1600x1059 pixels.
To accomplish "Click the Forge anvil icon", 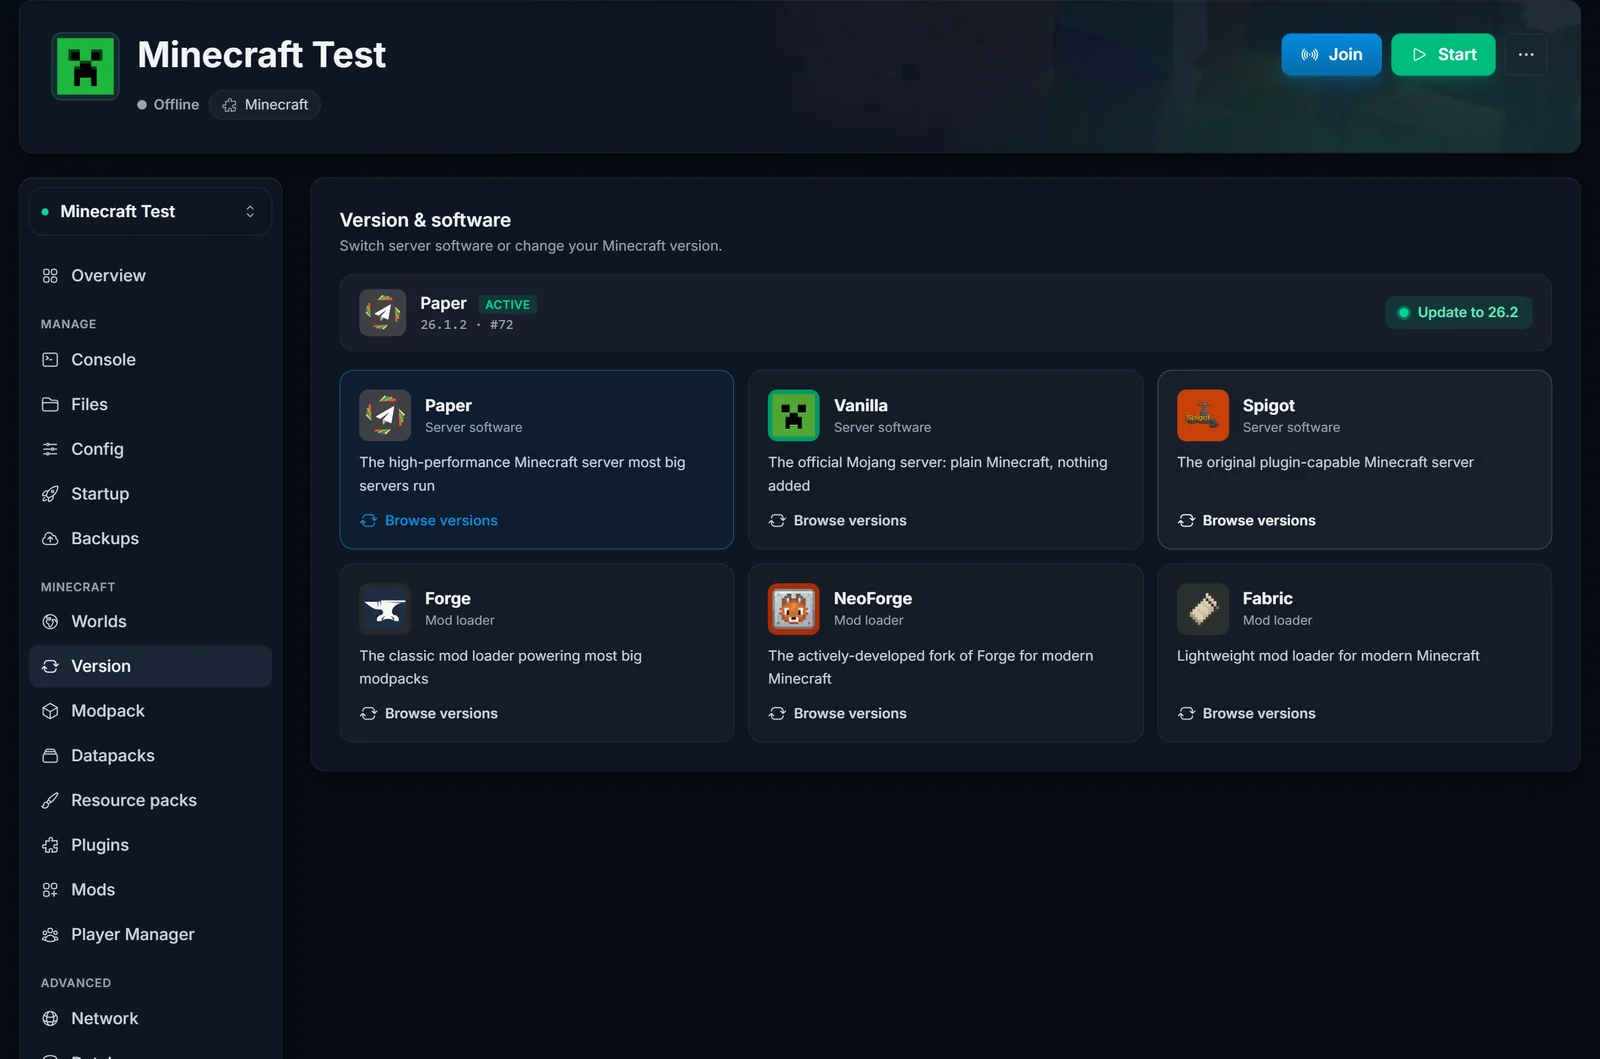I will click(385, 609).
